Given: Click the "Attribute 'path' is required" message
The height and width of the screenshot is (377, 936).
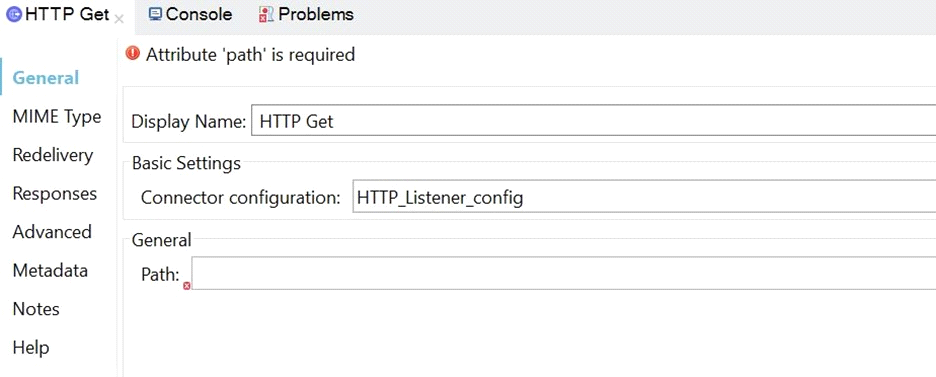Looking at the screenshot, I should 251,54.
